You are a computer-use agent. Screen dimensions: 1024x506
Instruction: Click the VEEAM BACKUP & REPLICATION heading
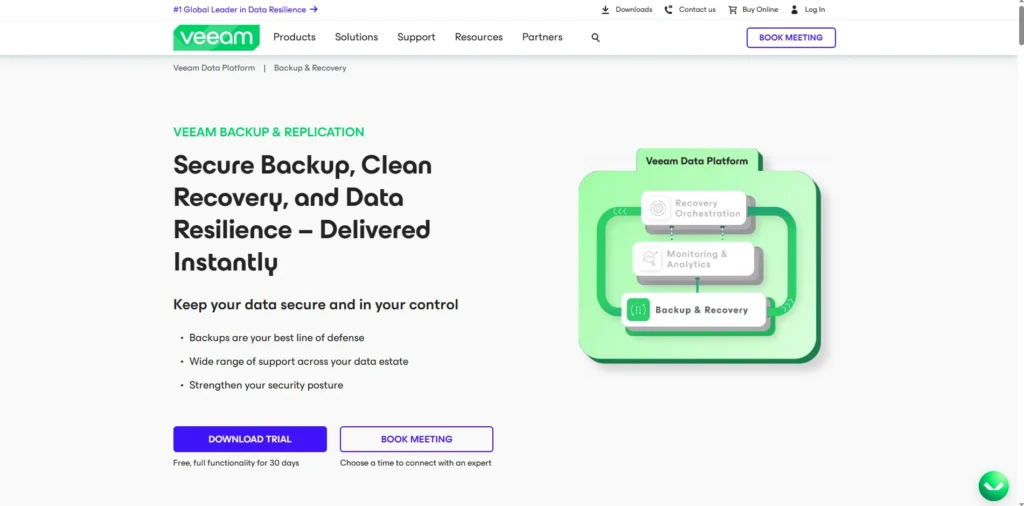coord(268,132)
